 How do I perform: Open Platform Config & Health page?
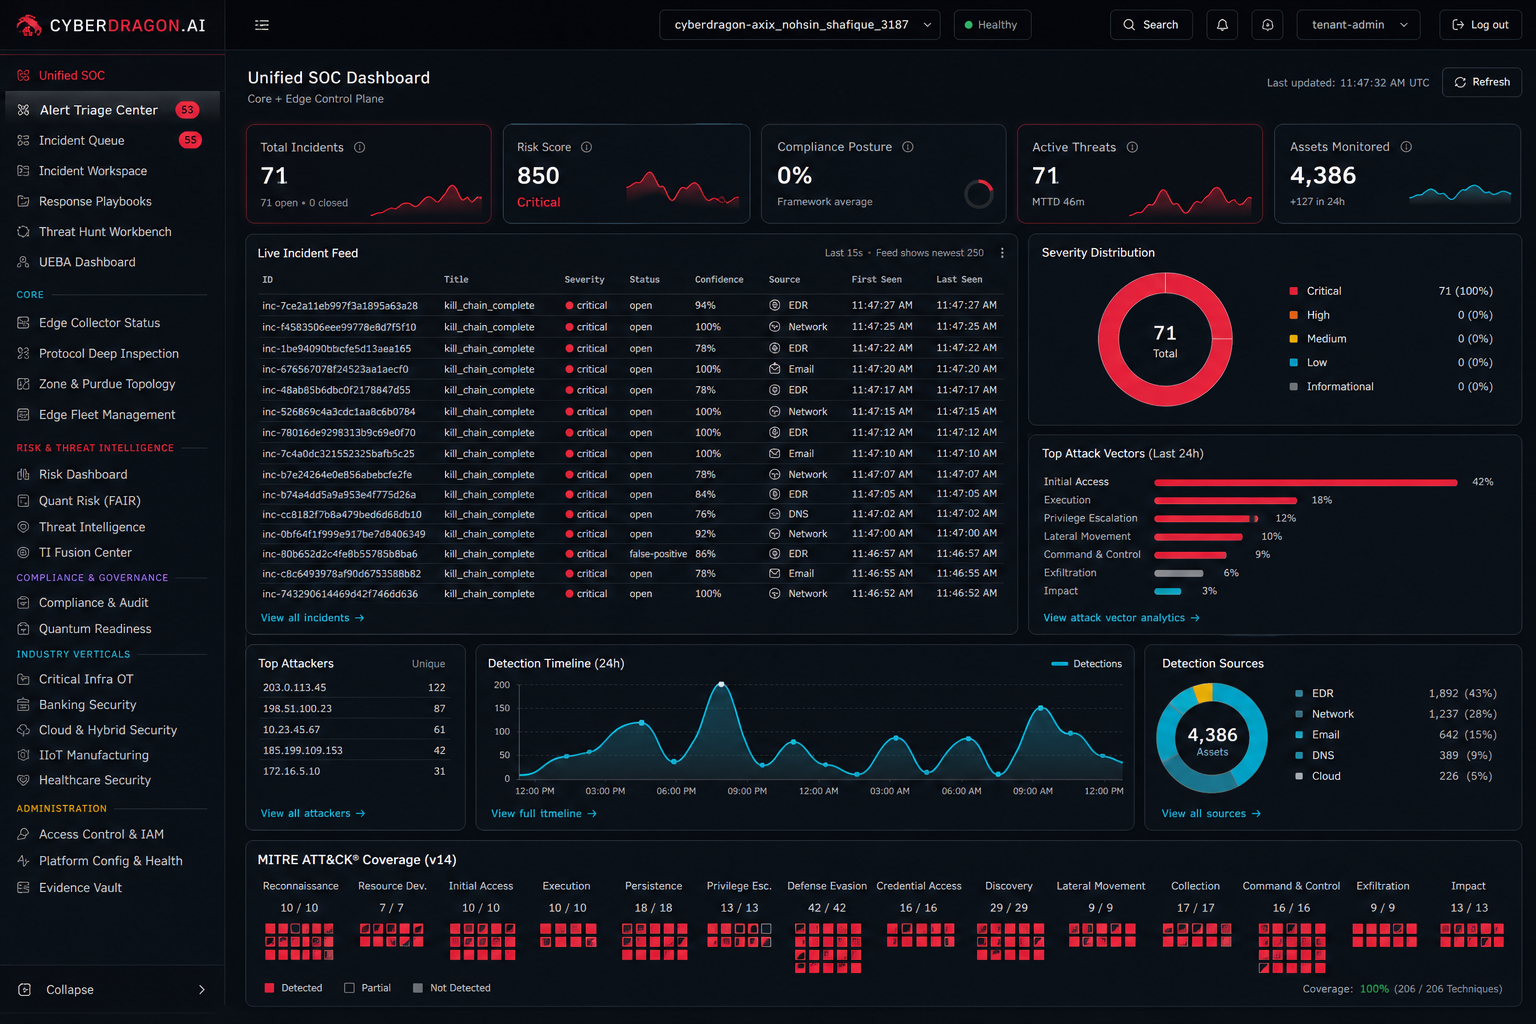tap(110, 861)
